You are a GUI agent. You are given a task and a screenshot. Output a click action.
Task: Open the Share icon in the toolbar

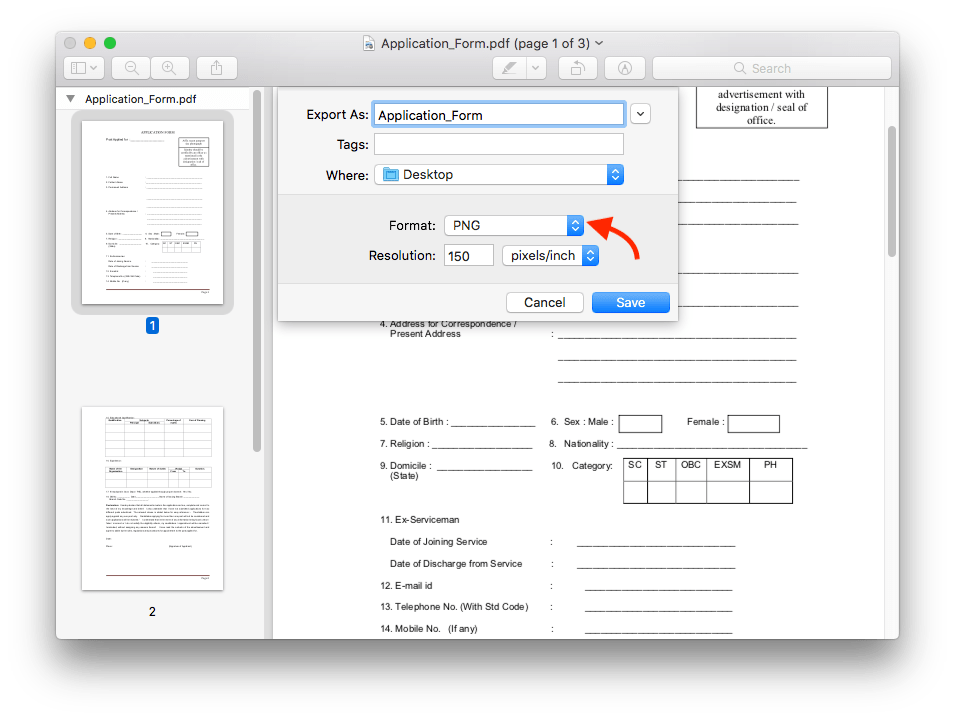click(217, 67)
